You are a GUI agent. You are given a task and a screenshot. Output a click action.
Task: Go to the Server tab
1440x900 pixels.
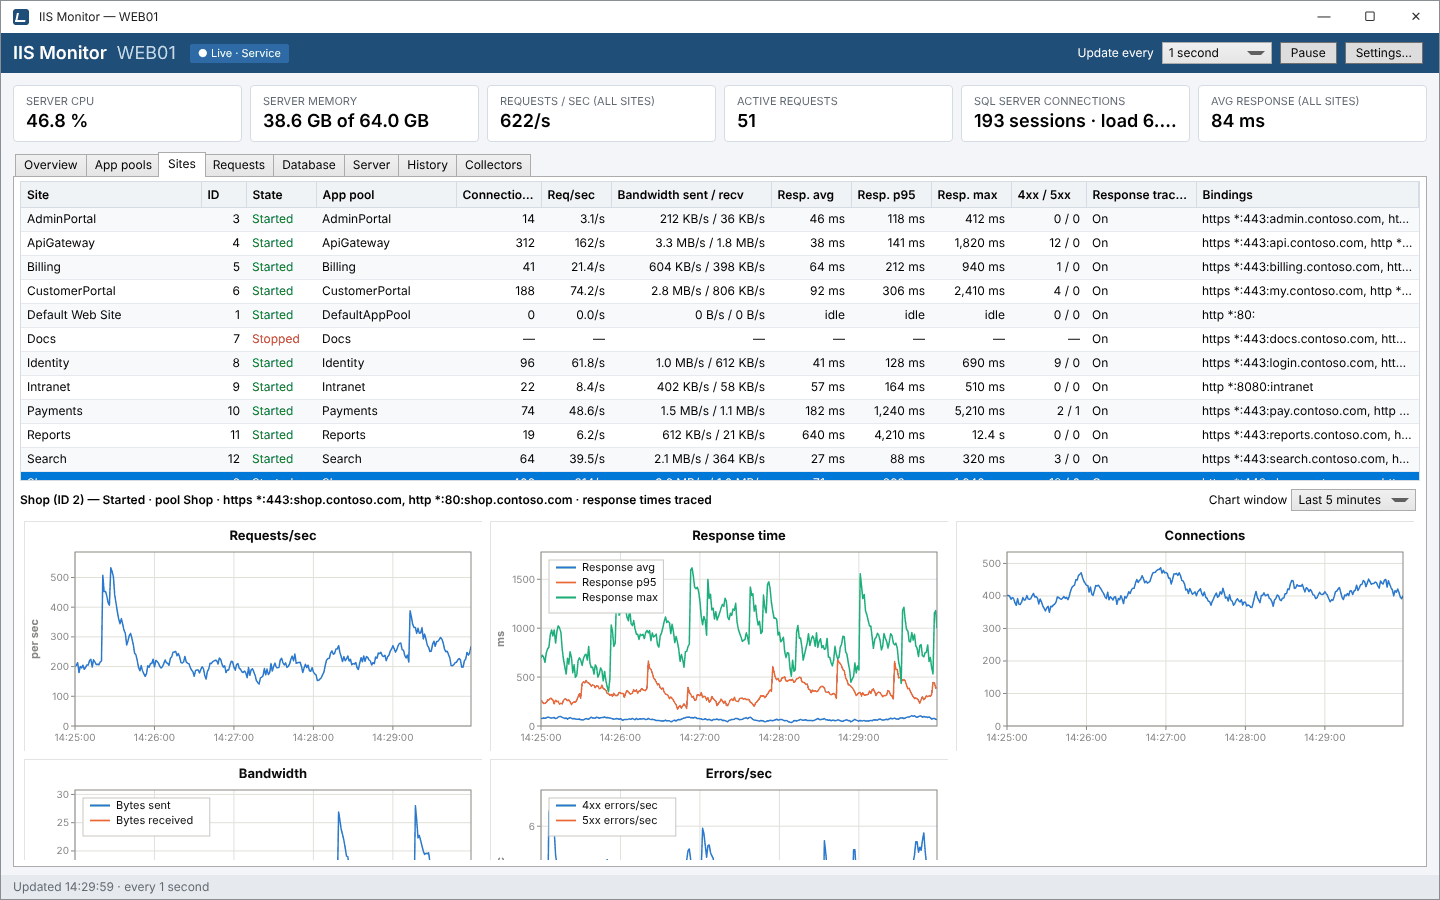click(371, 165)
